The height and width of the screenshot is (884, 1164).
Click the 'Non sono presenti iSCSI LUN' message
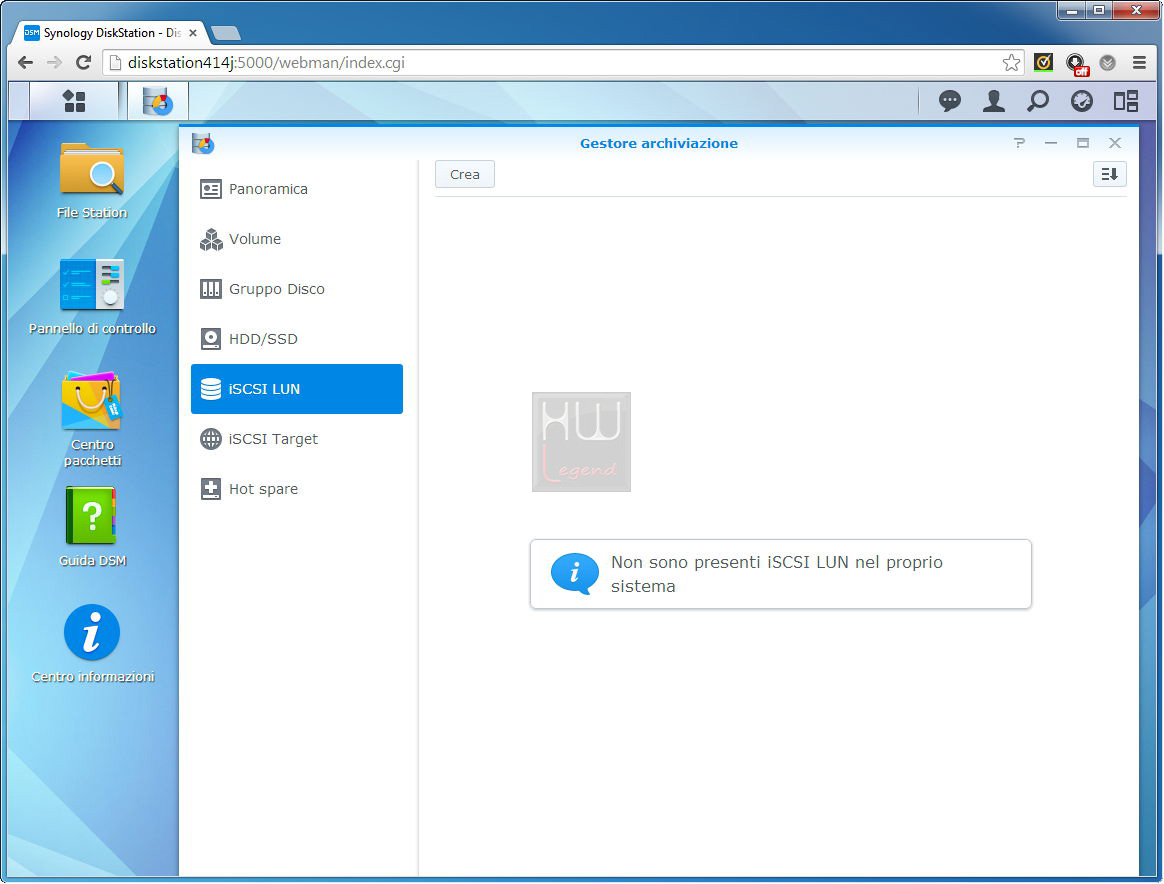tap(781, 574)
